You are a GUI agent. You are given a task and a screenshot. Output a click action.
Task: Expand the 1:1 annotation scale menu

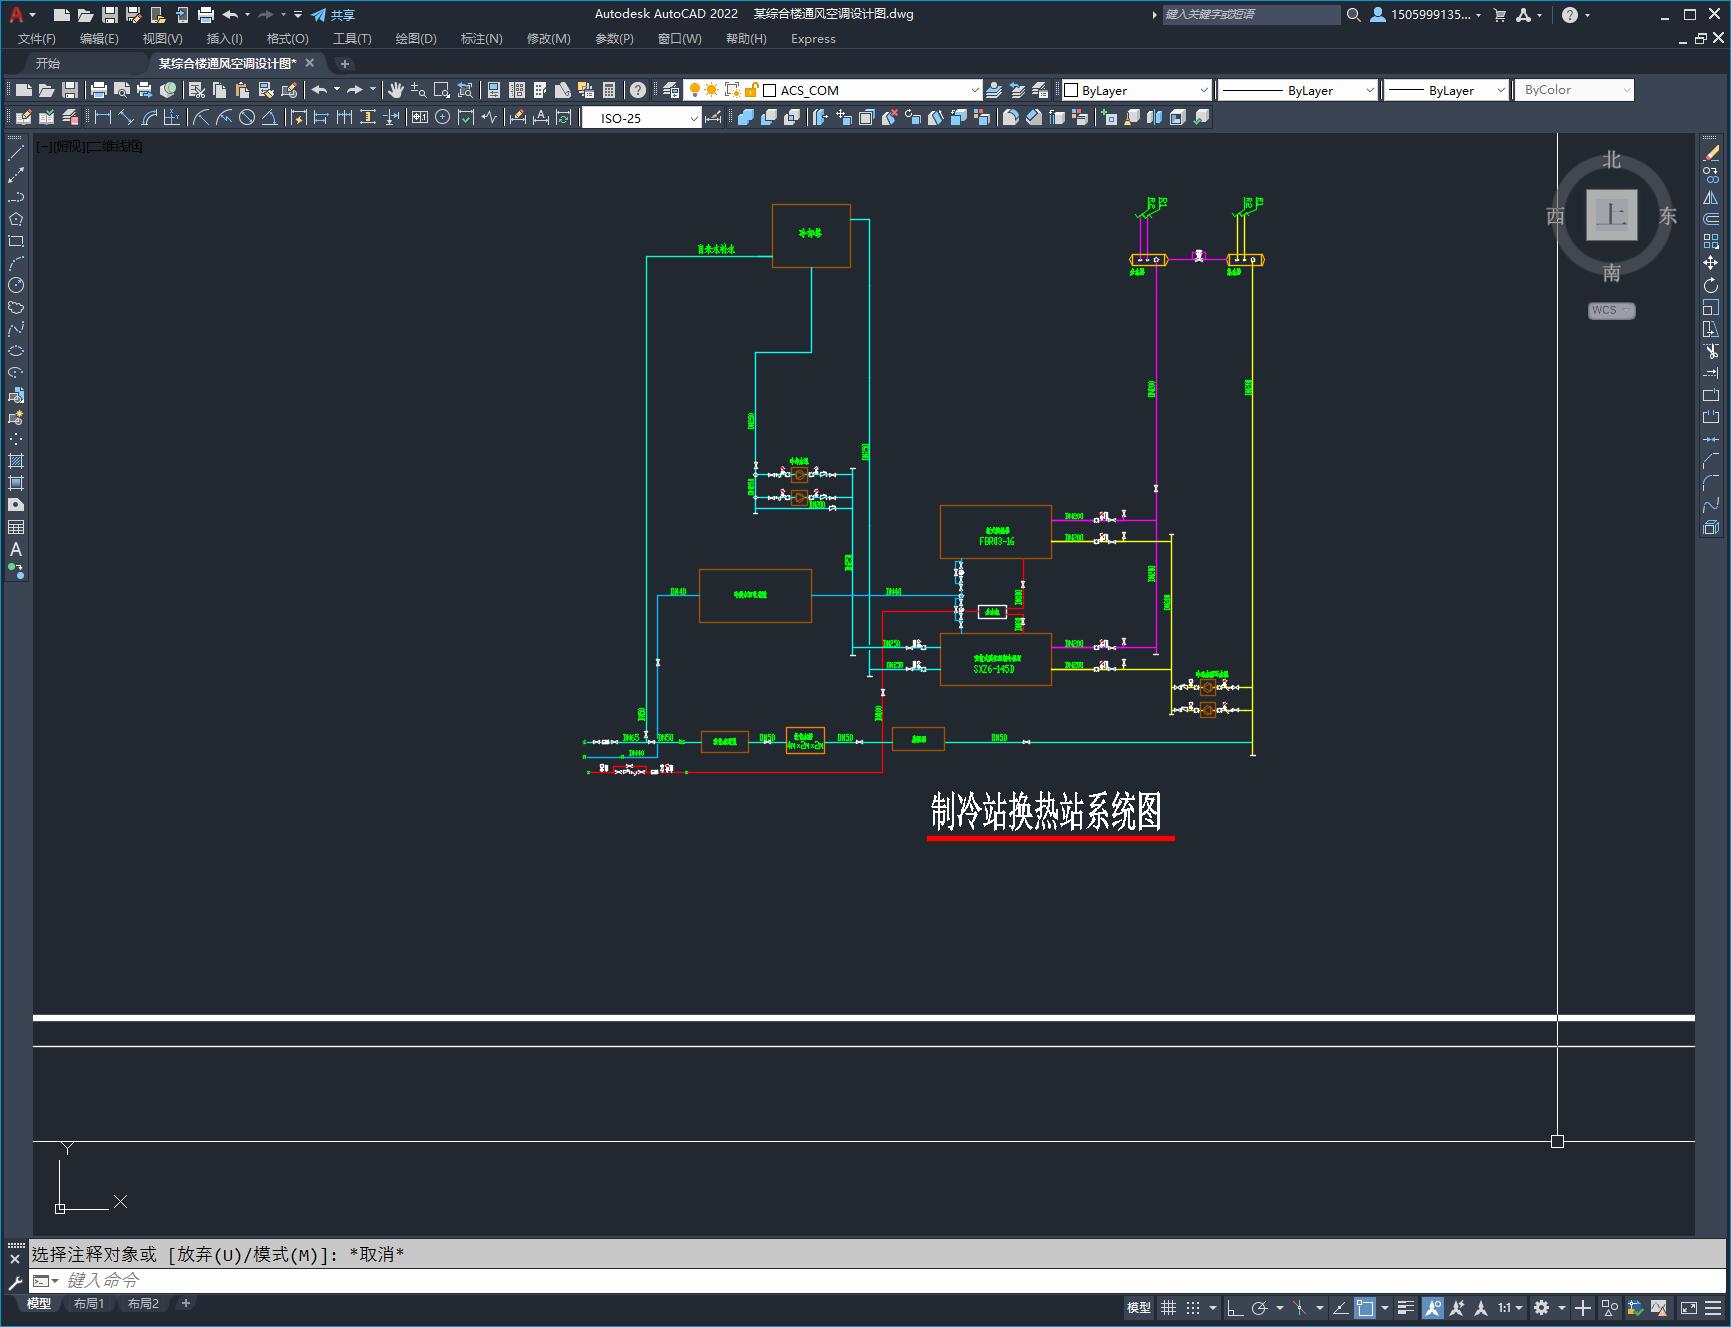pyautogui.click(x=1510, y=1308)
